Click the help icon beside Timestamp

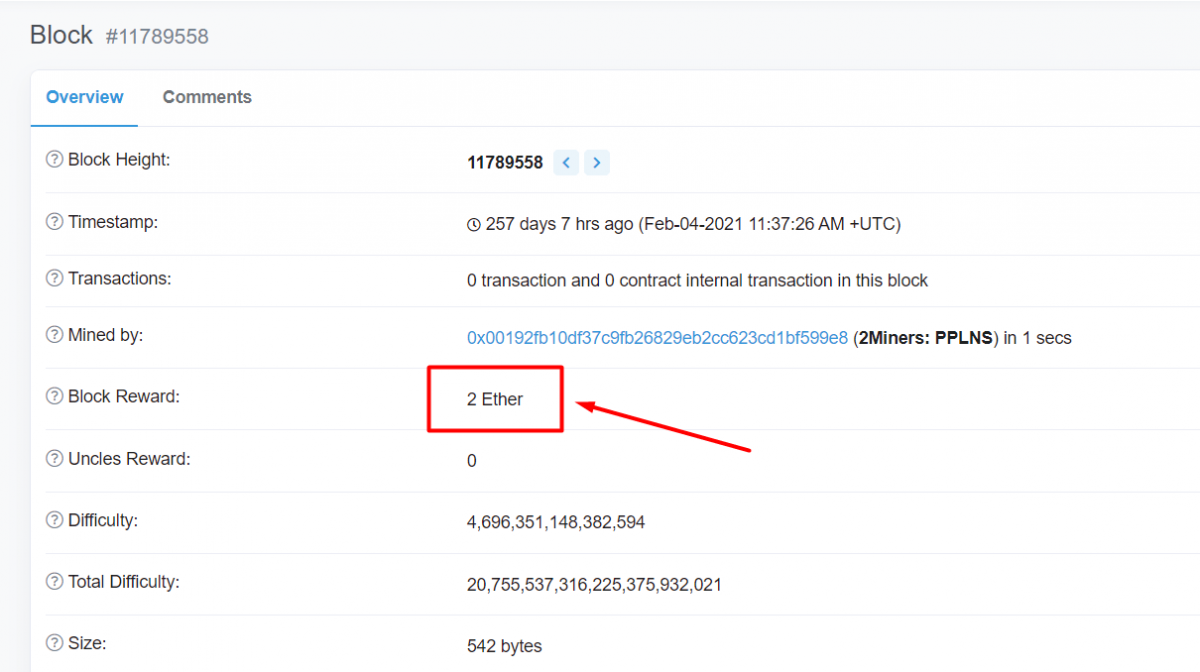coord(53,221)
